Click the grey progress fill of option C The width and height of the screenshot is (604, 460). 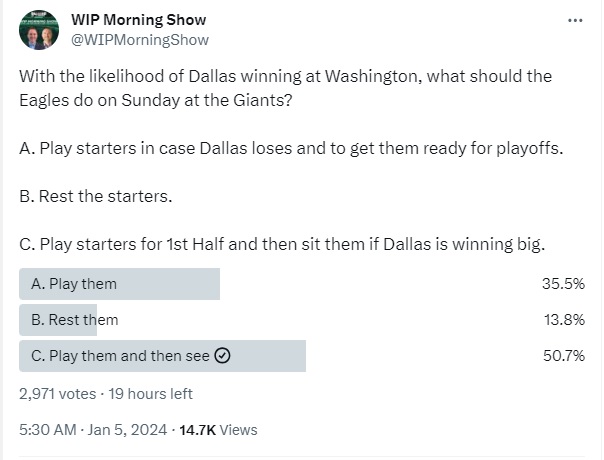click(x=270, y=356)
